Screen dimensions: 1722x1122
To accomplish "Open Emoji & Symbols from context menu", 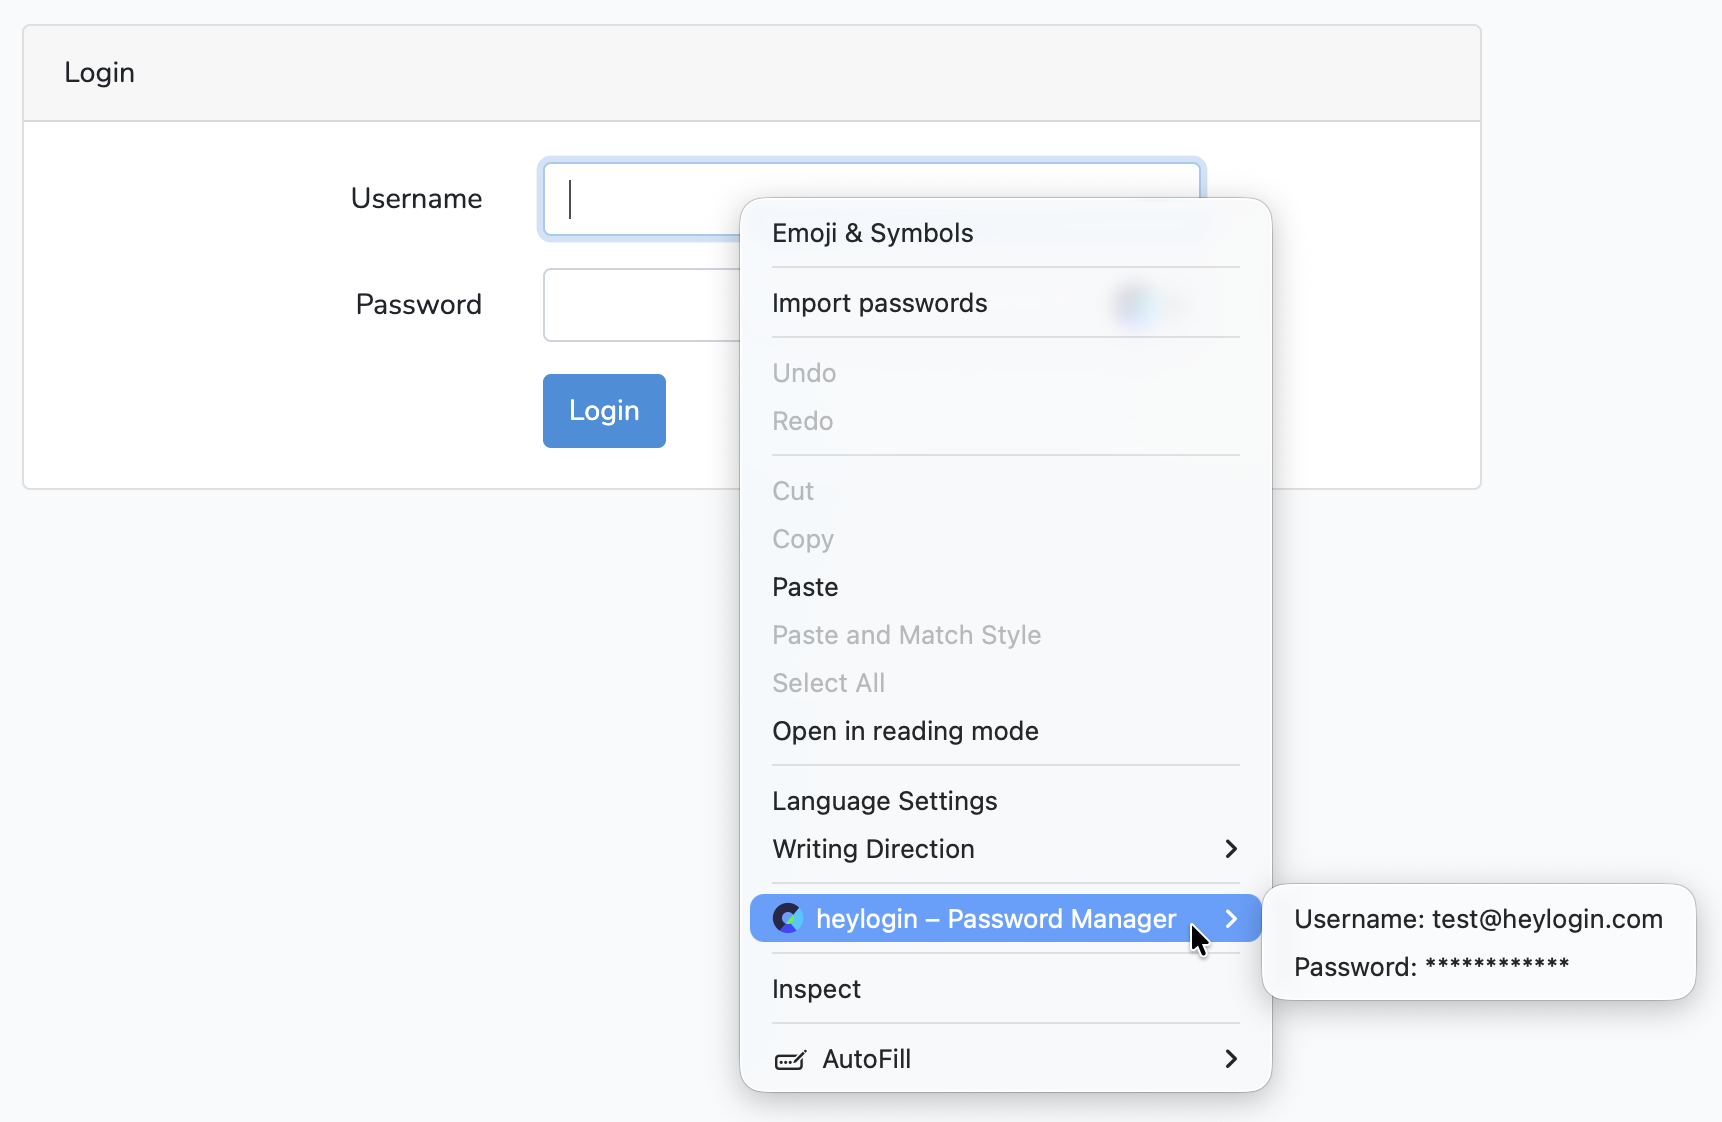I will coord(872,233).
